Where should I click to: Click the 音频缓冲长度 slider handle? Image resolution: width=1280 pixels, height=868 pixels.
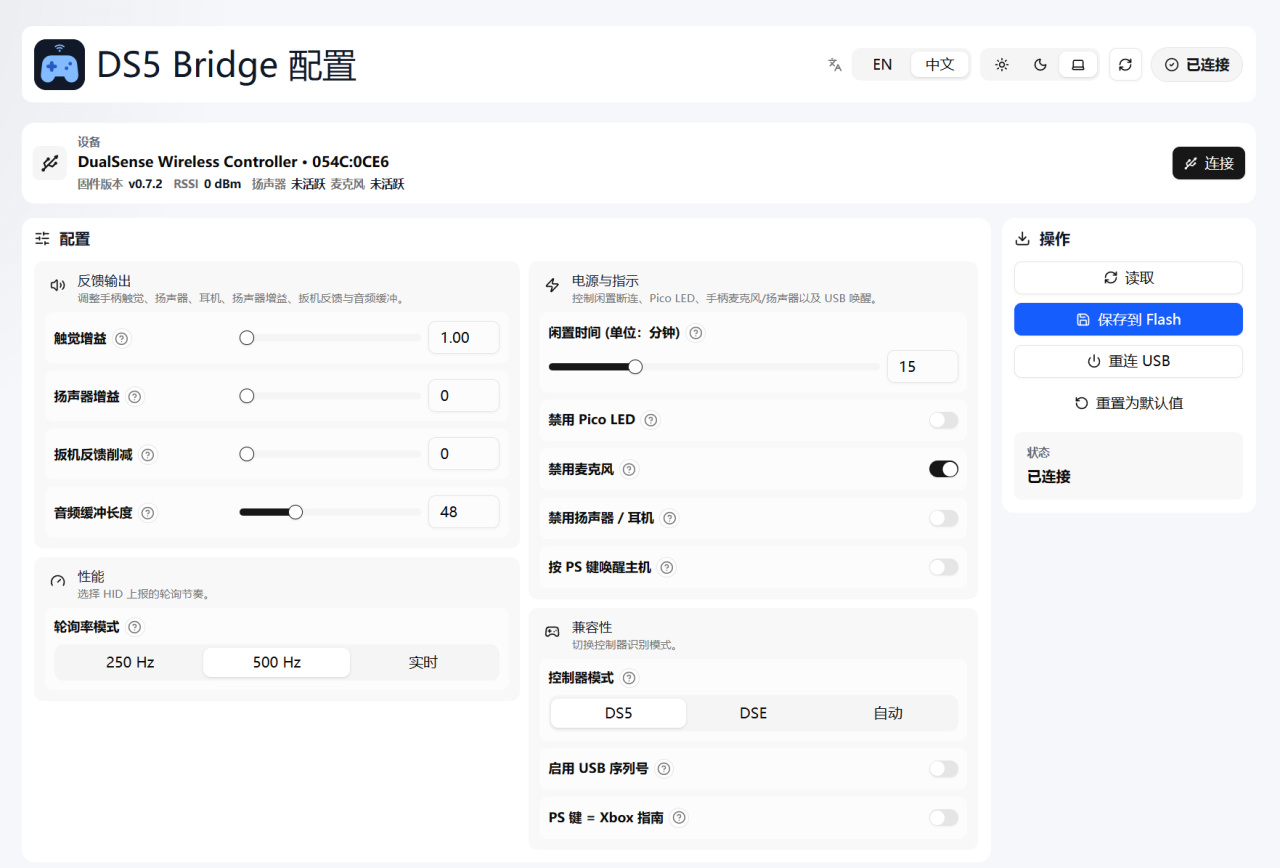295,512
